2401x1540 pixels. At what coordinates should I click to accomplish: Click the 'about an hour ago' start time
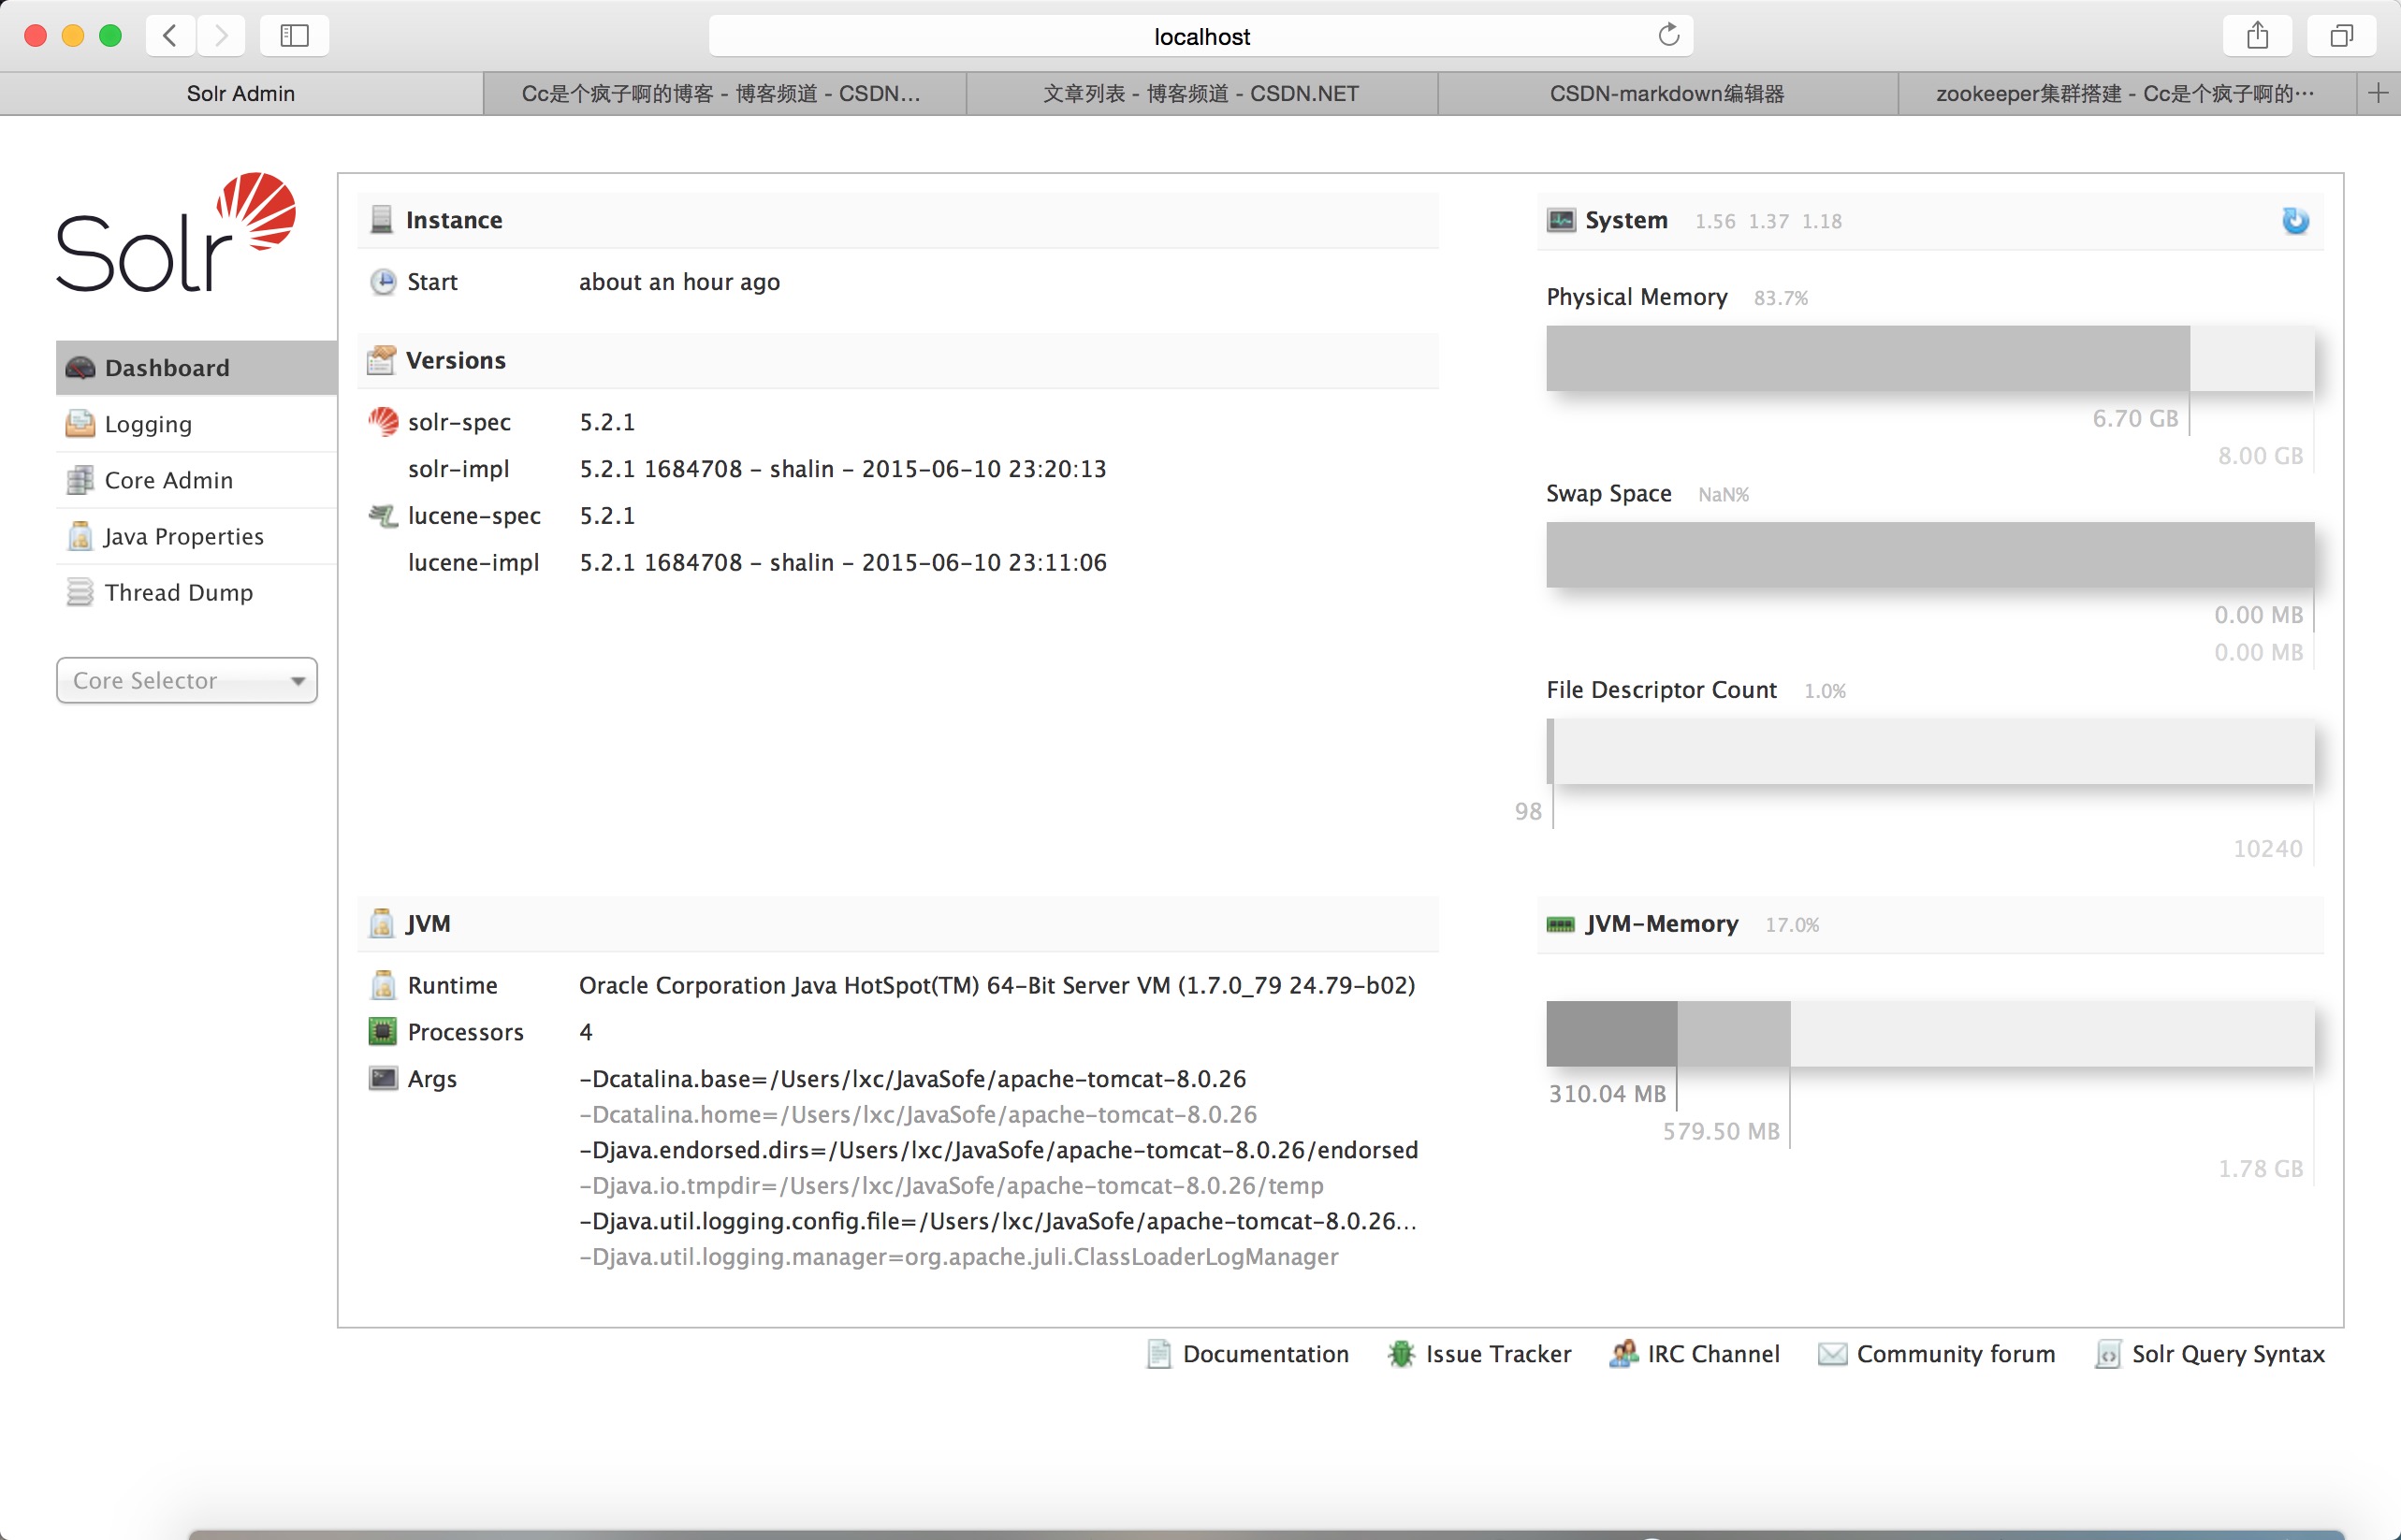tap(680, 282)
